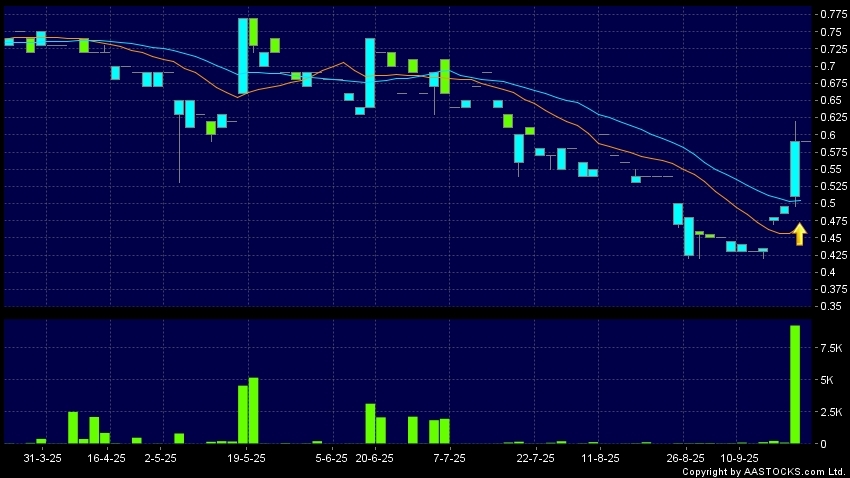
Task: Click the tall cyan candlestick reaching 0.775
Action: click(x=243, y=56)
